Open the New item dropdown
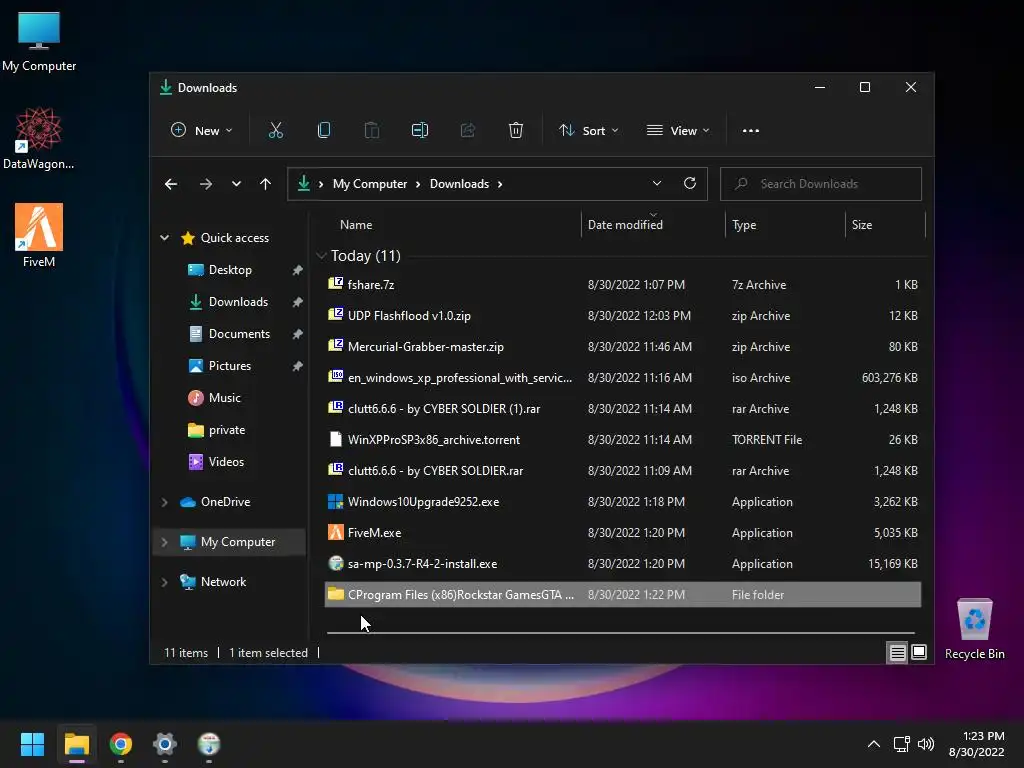Image resolution: width=1024 pixels, height=768 pixels. pyautogui.click(x=201, y=131)
